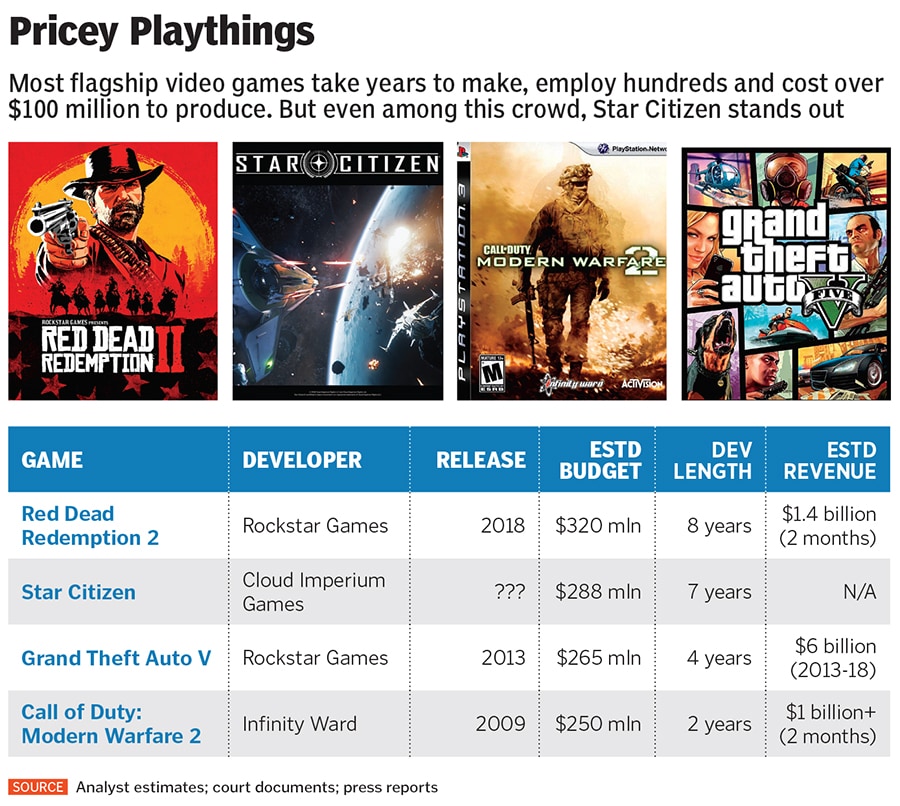Click the Star Citizen row title
This screenshot has height=806, width=900.
coord(78,592)
